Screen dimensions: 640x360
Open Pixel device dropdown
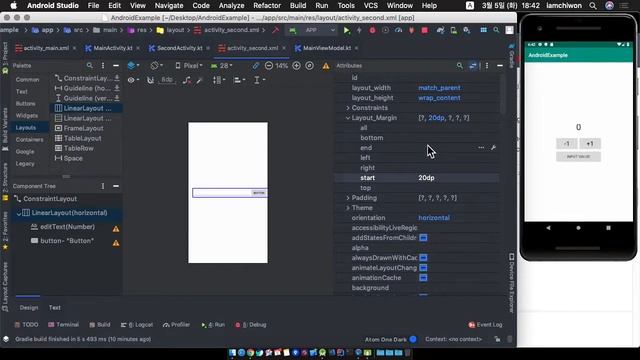coord(189,66)
